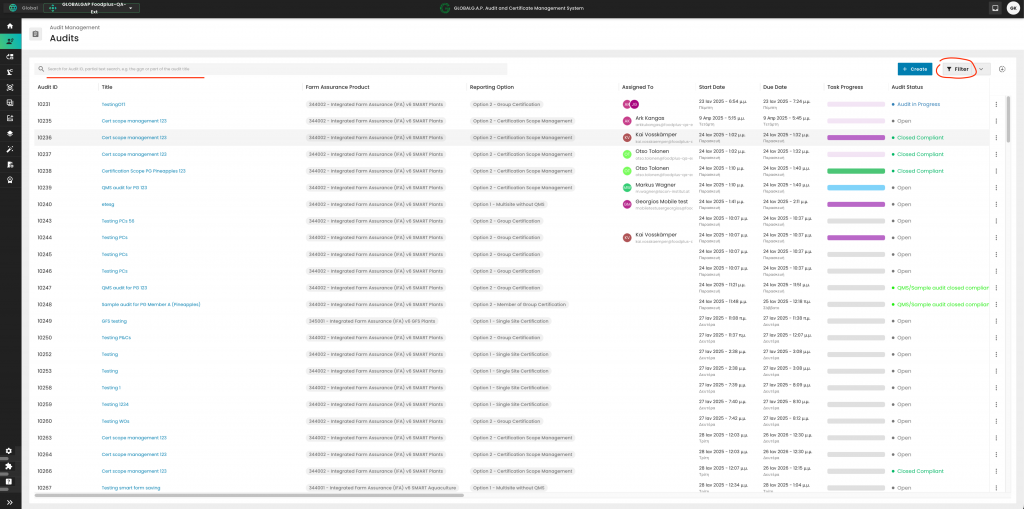
Task: Click the puzzle piece extensions icon
Action: pyautogui.click(x=10, y=466)
